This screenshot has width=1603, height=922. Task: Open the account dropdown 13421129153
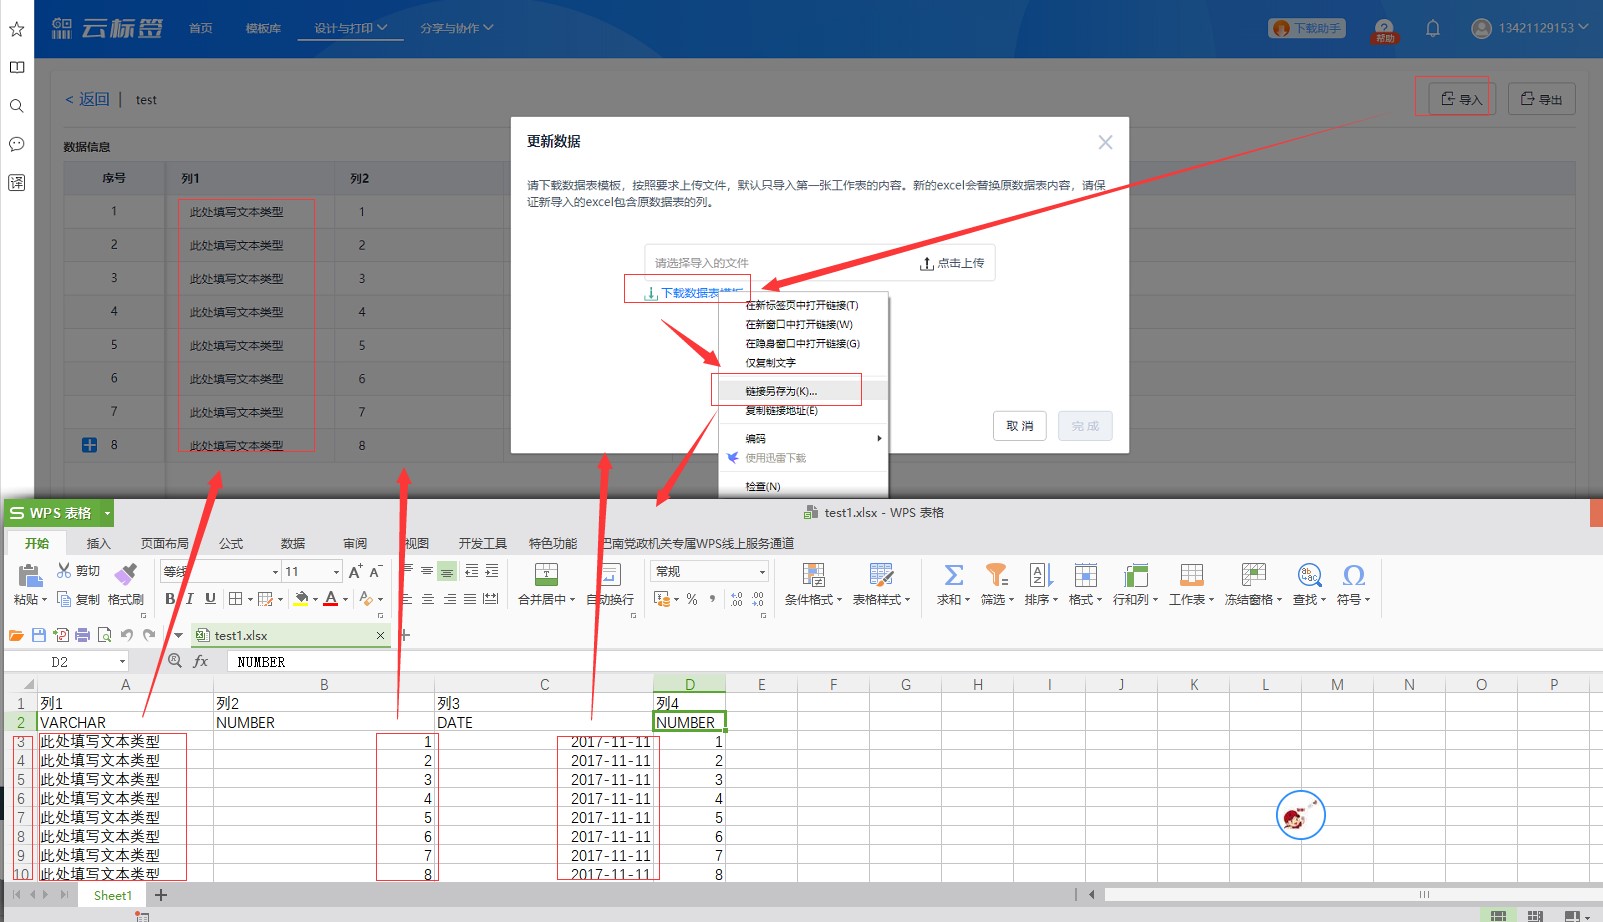coord(1529,28)
